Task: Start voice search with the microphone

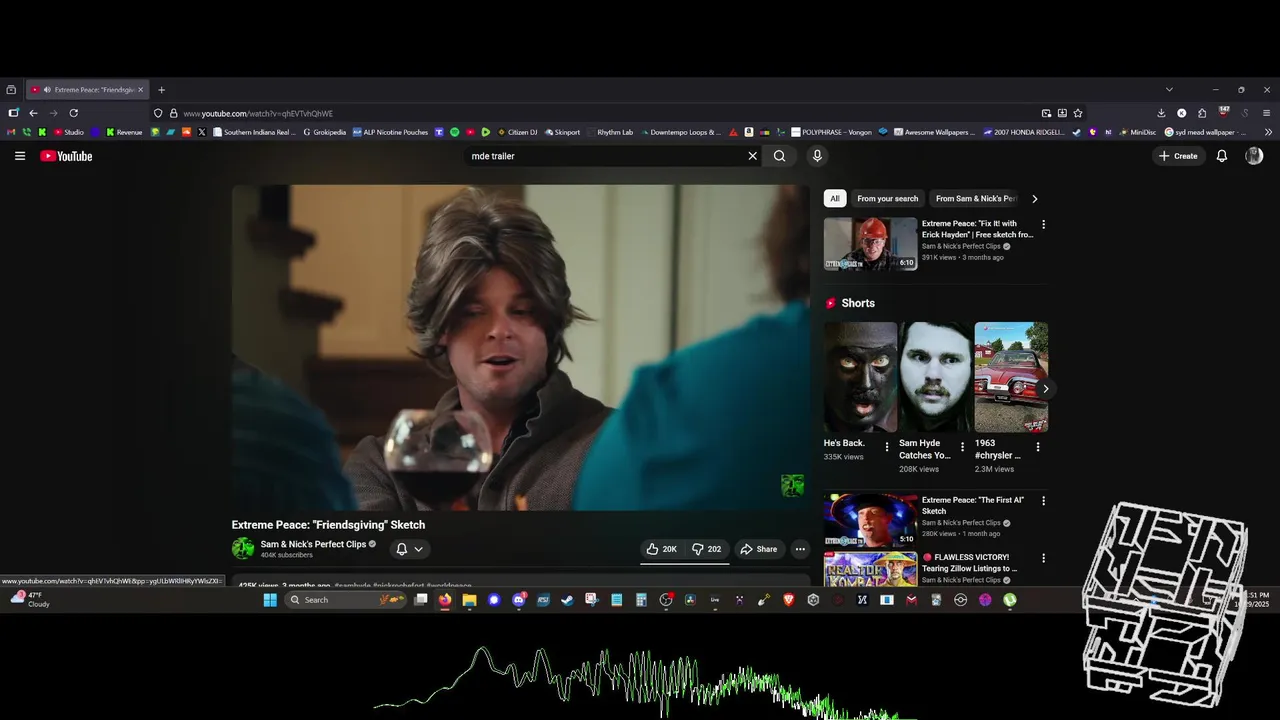Action: (x=817, y=156)
